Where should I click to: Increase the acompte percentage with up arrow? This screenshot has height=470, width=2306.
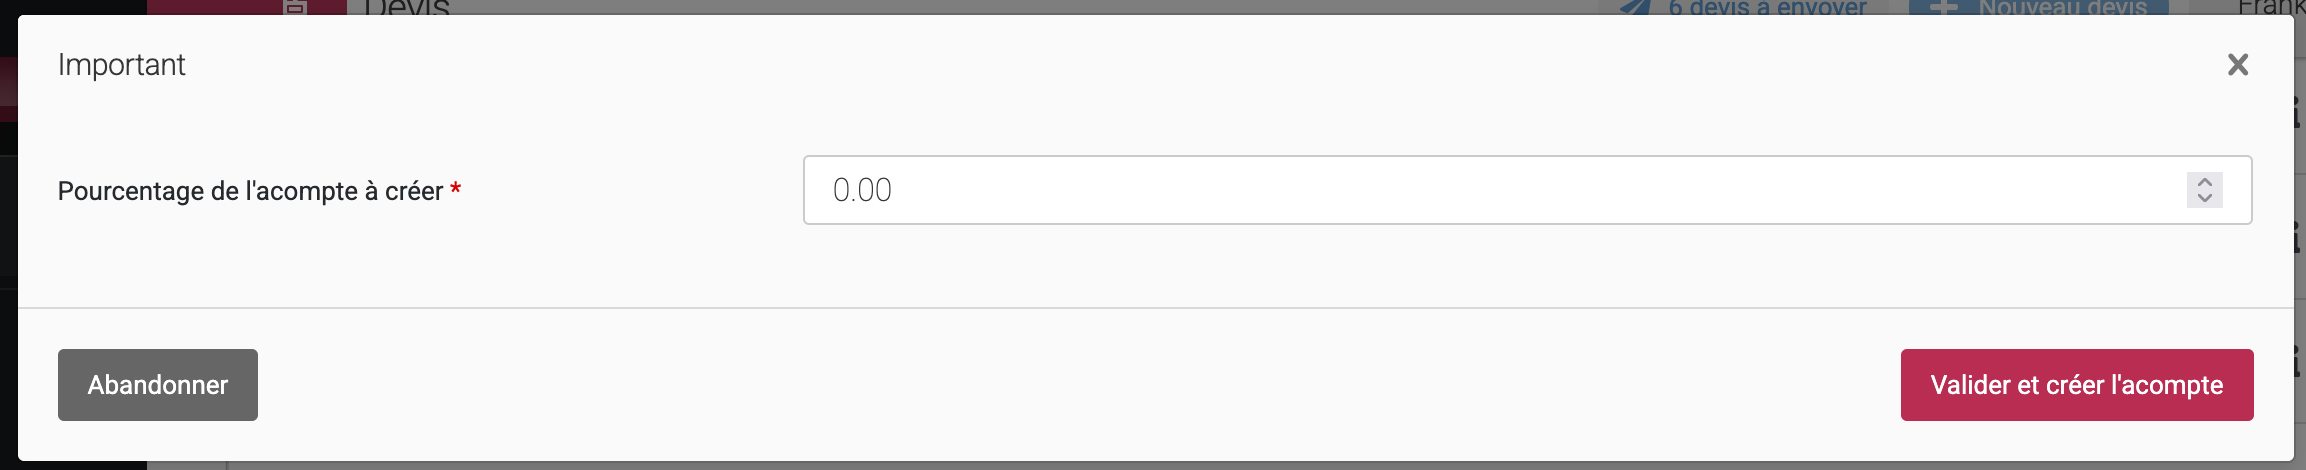pos(2204,182)
